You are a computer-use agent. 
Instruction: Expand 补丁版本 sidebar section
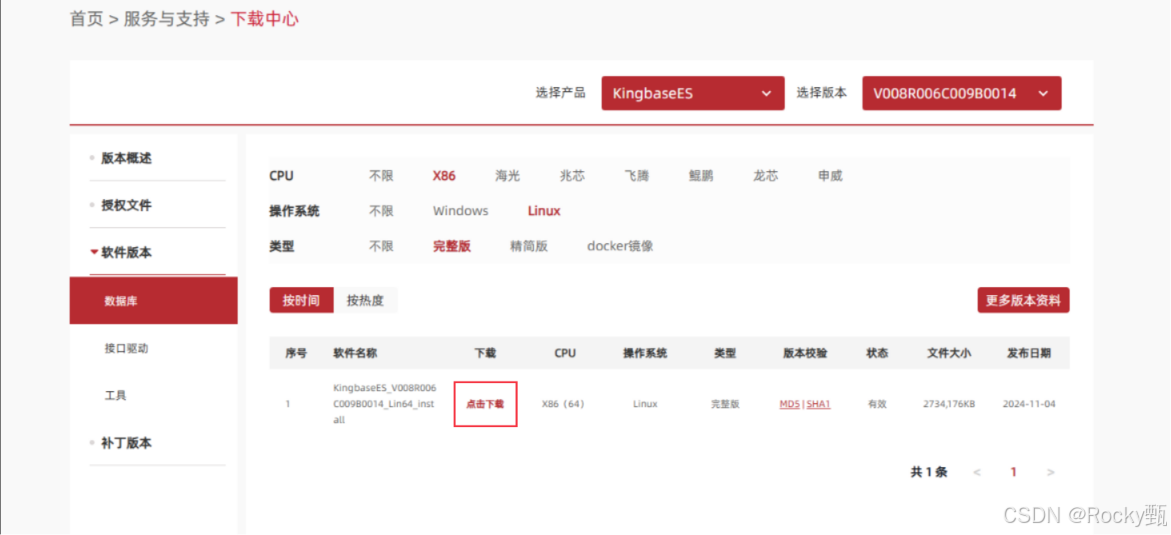coord(126,443)
